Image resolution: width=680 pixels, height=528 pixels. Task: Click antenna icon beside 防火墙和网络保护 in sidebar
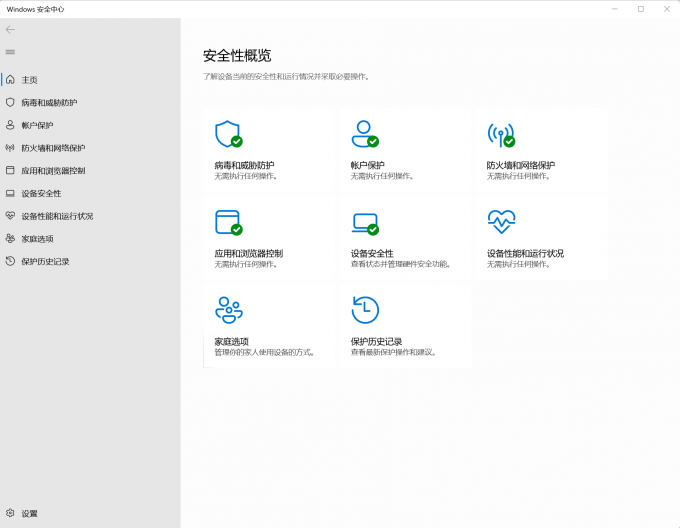[x=10, y=148]
